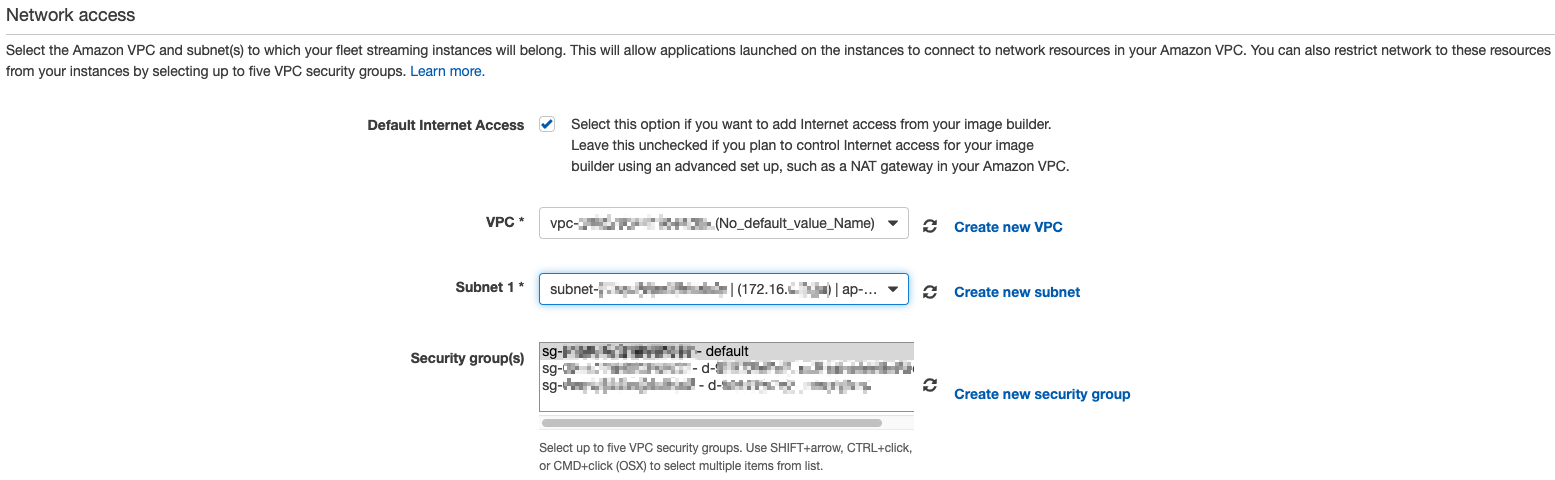1555x480 pixels.
Task: Refresh the Subnet 1 list
Action: point(930,292)
